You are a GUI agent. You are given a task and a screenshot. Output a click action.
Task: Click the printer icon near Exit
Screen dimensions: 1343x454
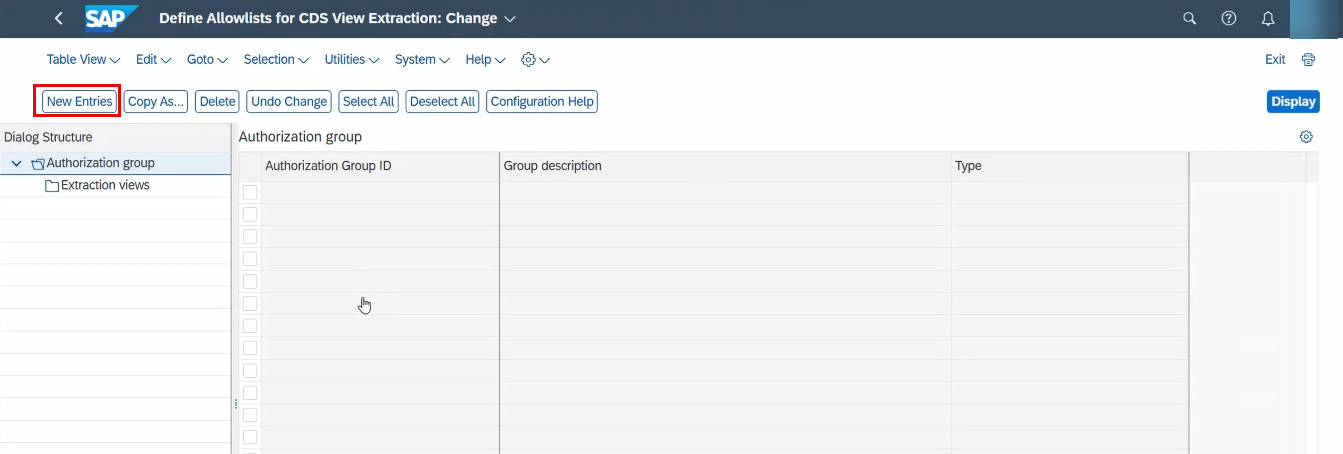pyautogui.click(x=1308, y=60)
